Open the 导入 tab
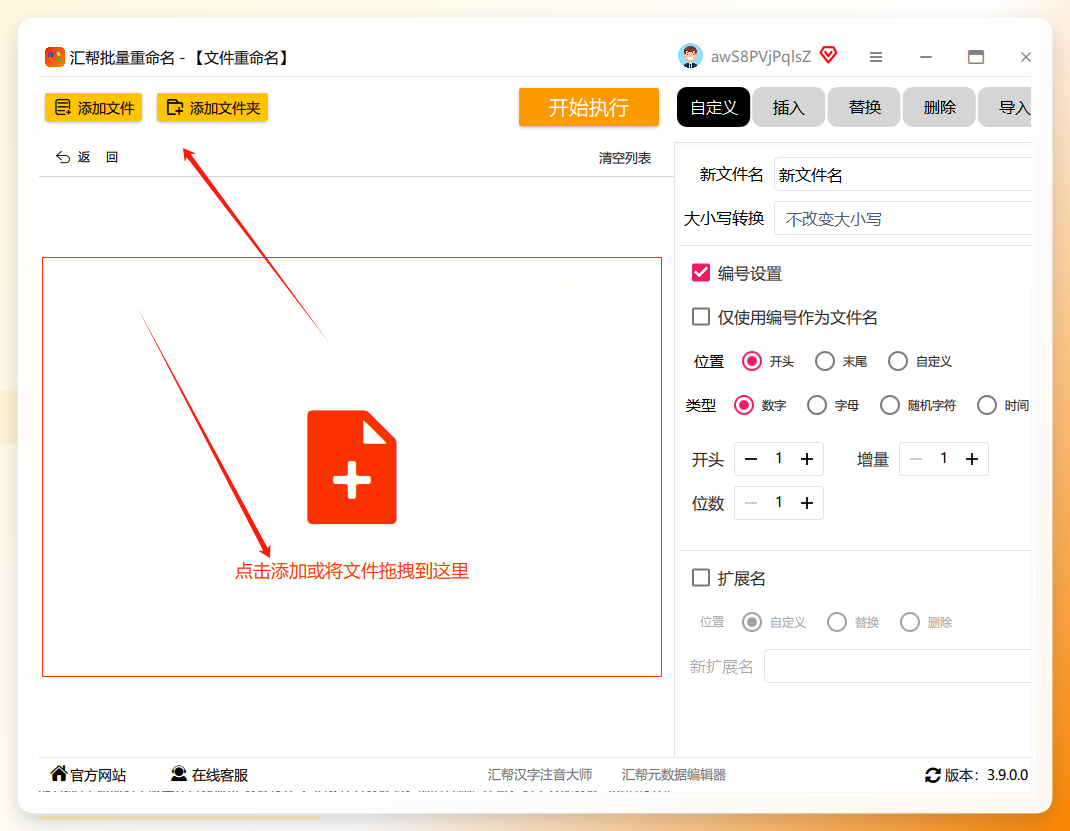The height and width of the screenshot is (831, 1070). [1004, 107]
